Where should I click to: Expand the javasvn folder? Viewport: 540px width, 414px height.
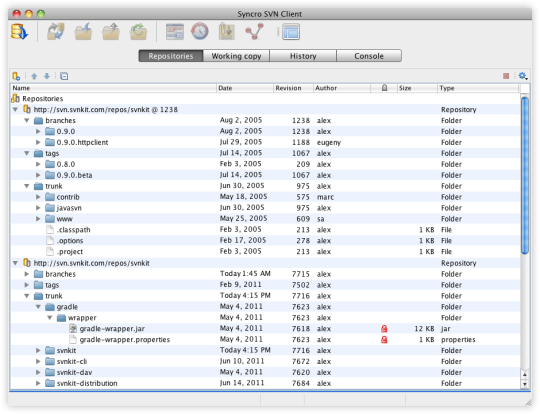pyautogui.click(x=38, y=208)
